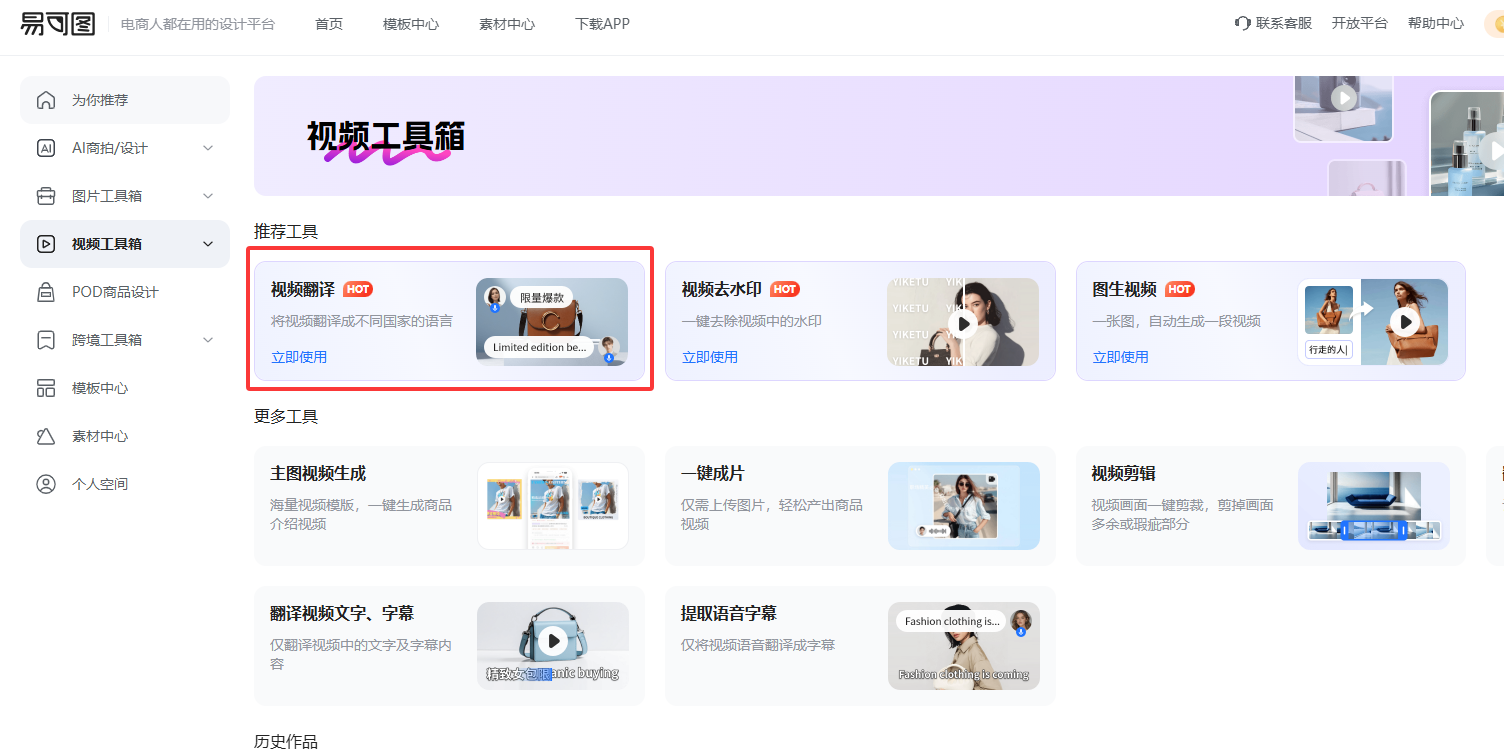Click the toolbox icon beside 图片工具箱
1504x749 pixels.
tap(46, 196)
